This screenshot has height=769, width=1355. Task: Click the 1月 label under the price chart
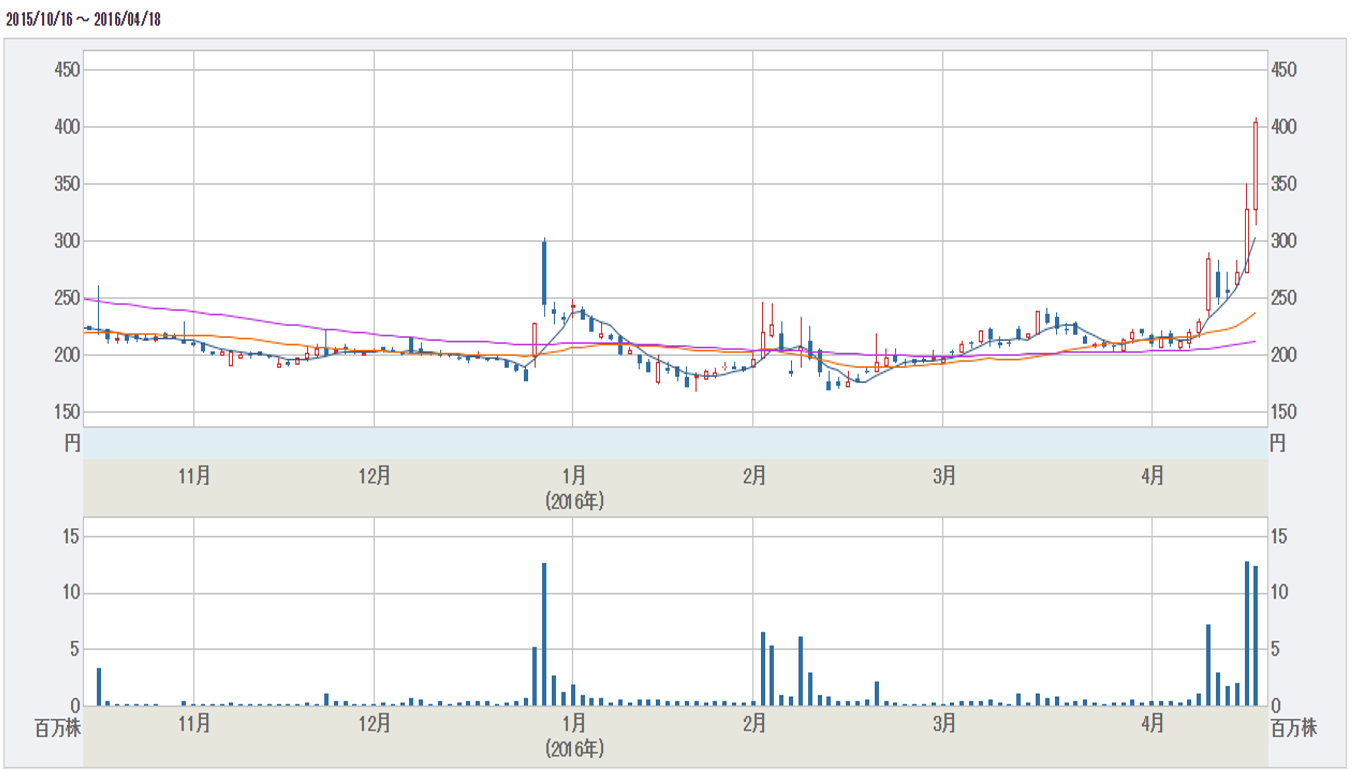pos(574,476)
